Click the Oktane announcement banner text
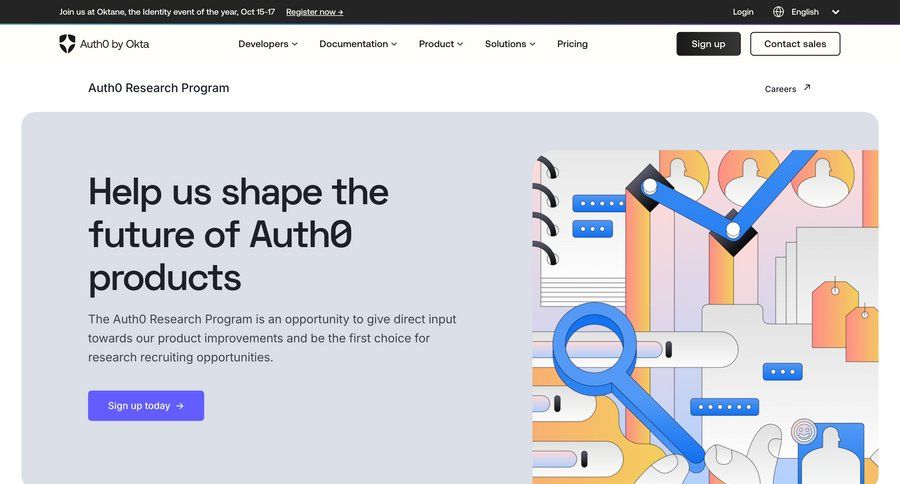Image resolution: width=900 pixels, height=484 pixels. pos(167,12)
